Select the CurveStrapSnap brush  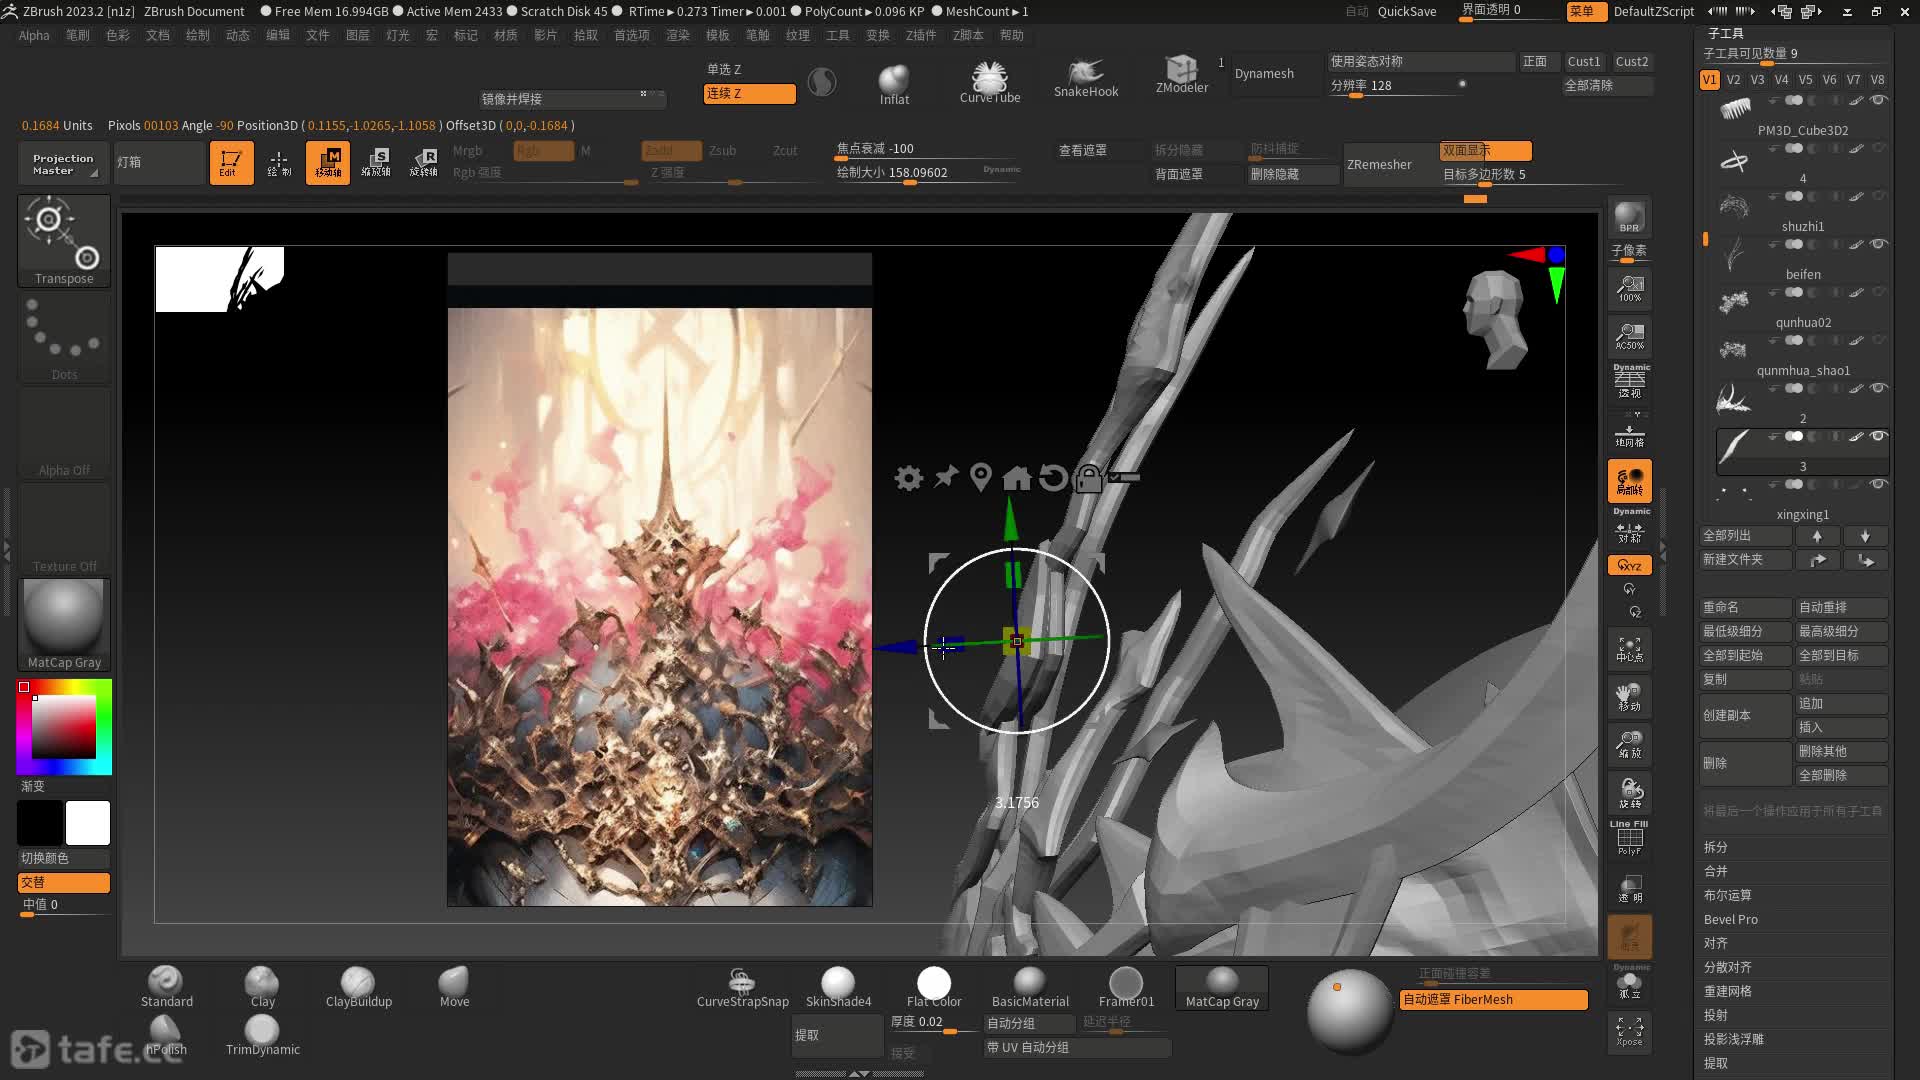click(742, 987)
